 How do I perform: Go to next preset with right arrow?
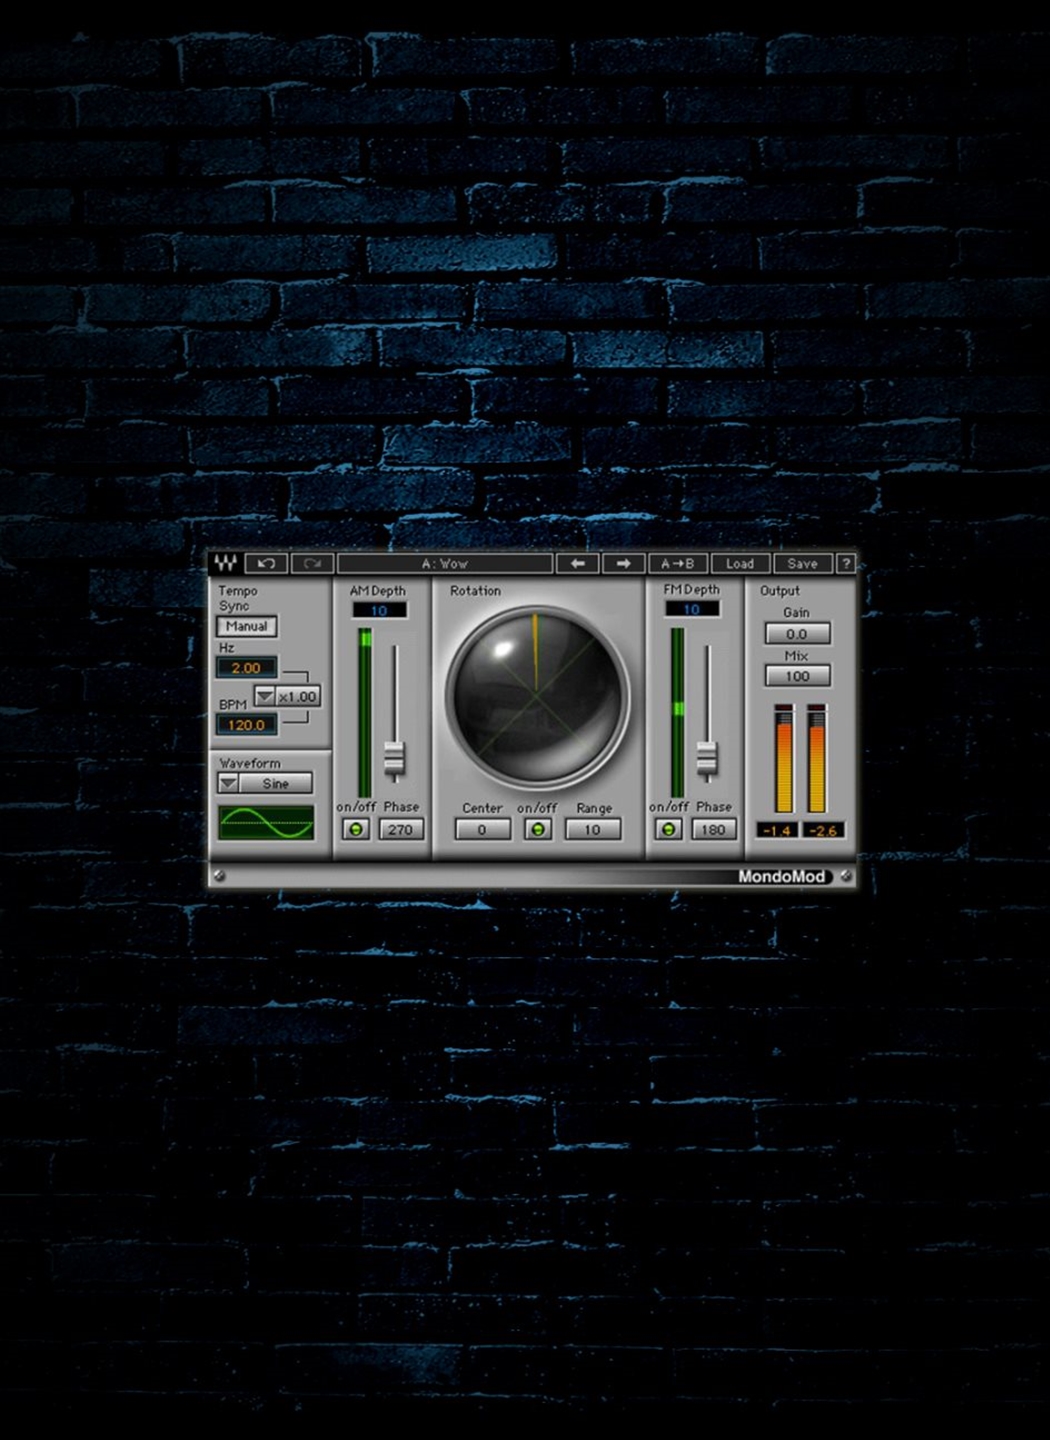click(623, 563)
